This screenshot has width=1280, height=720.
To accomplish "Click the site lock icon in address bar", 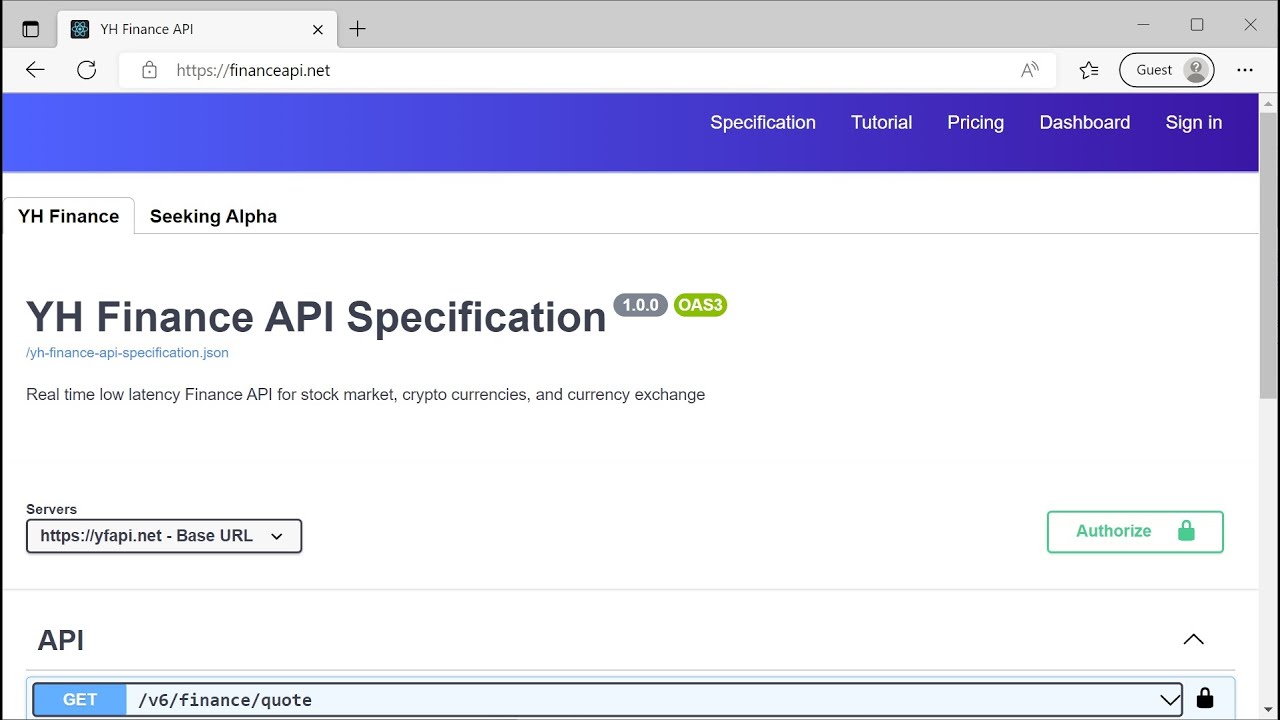I will click(x=149, y=70).
